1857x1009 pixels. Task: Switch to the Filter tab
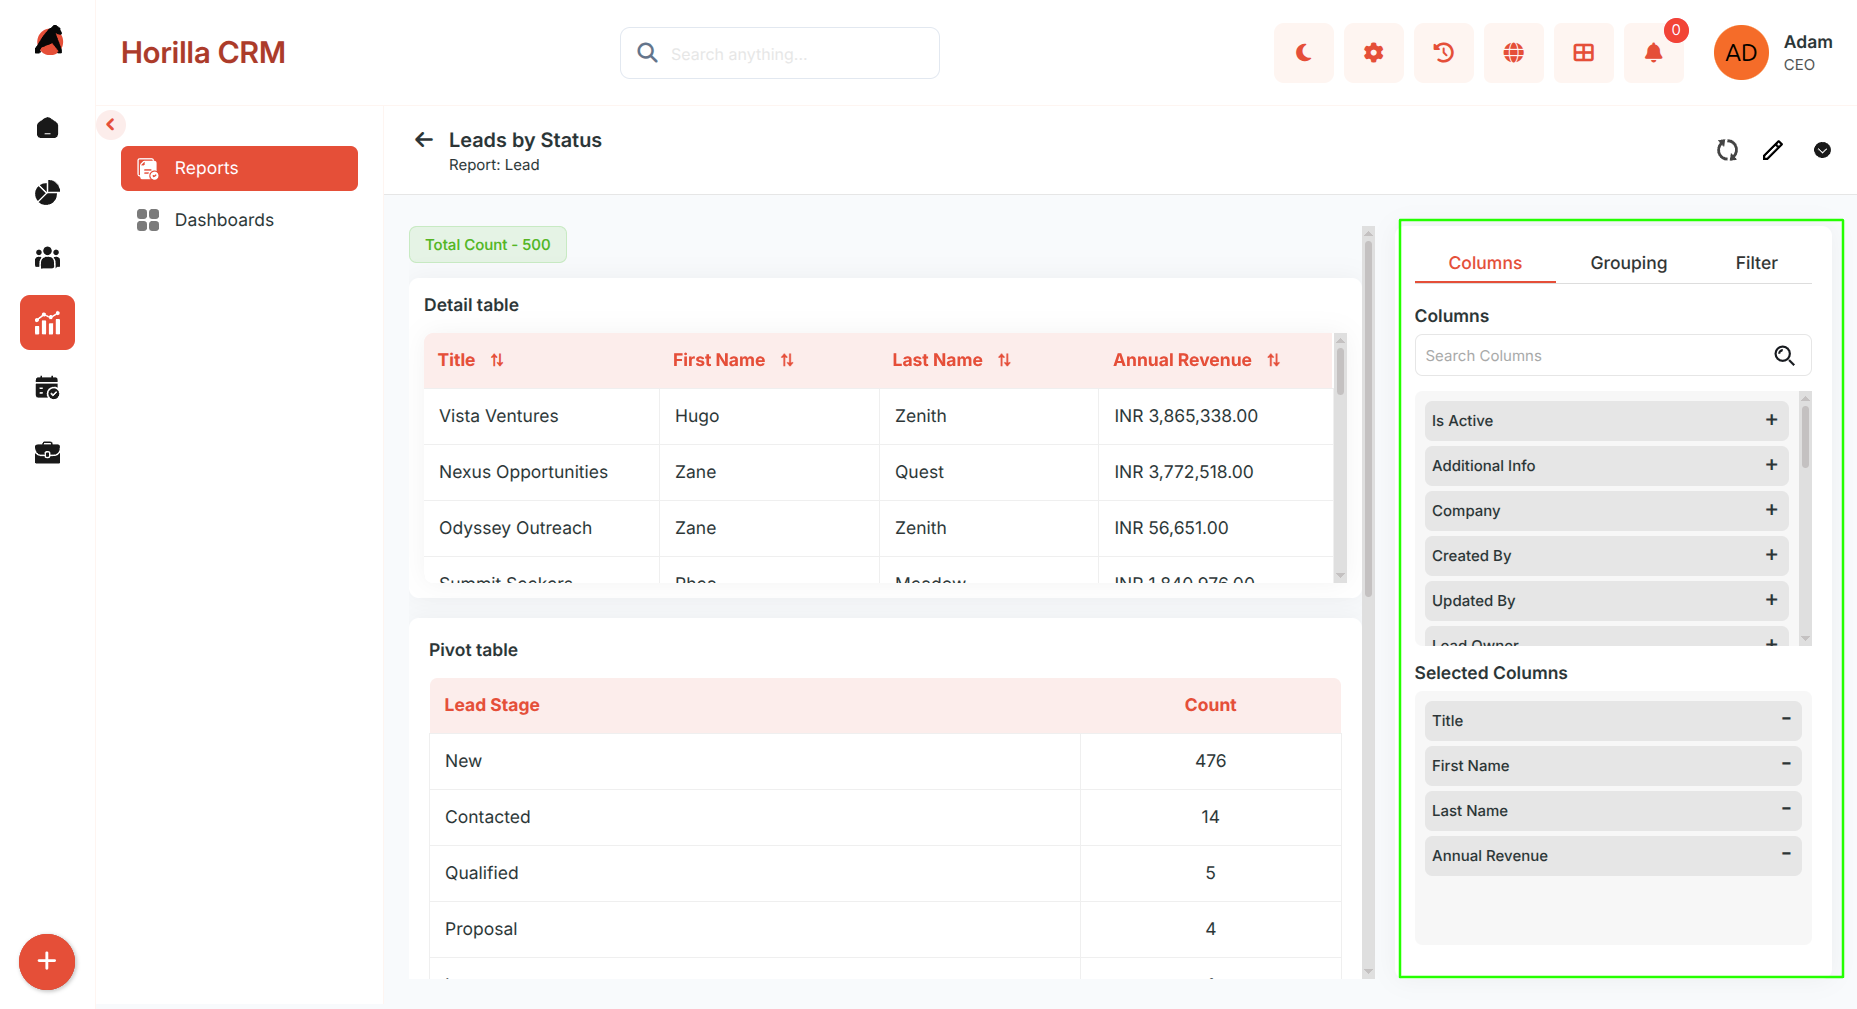[x=1756, y=263]
